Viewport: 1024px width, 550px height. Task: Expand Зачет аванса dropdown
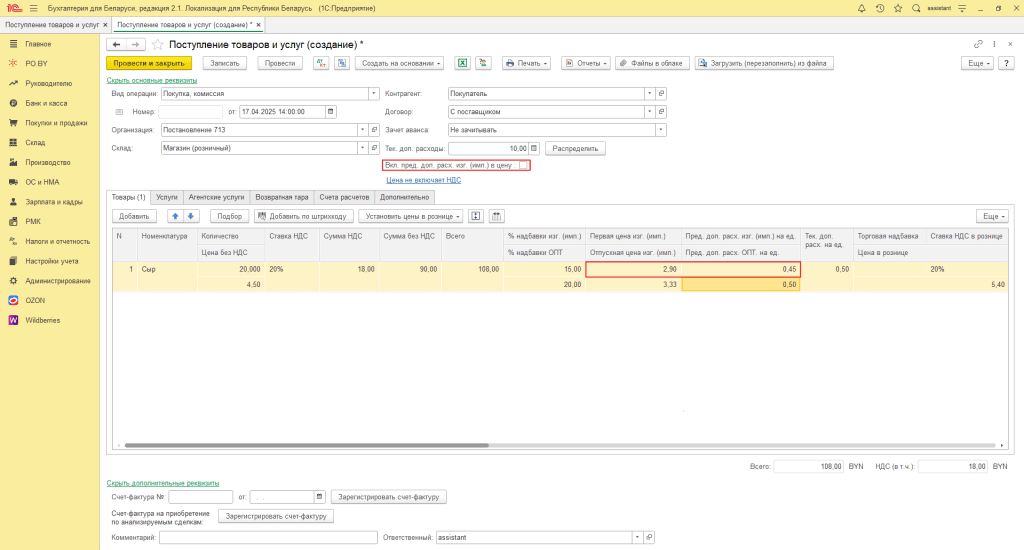(x=661, y=130)
